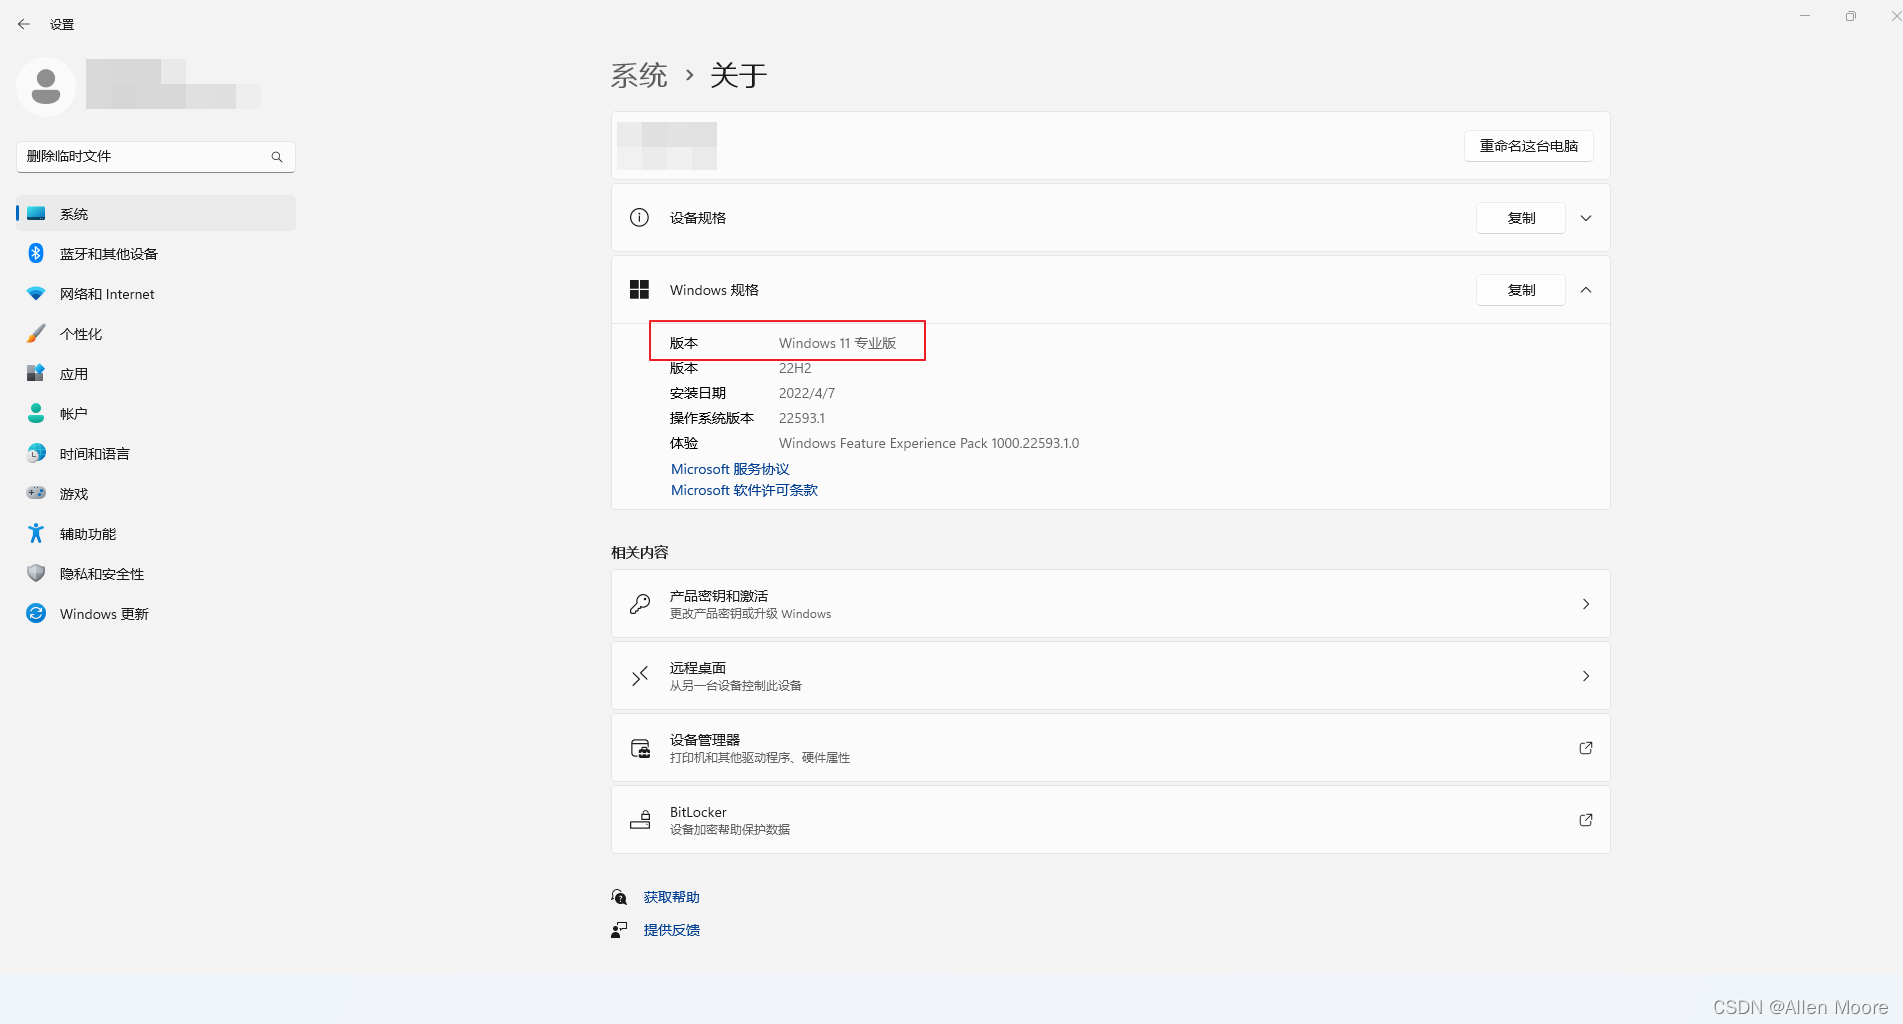Click the external link icon on 设备管理器 row

click(x=1586, y=748)
